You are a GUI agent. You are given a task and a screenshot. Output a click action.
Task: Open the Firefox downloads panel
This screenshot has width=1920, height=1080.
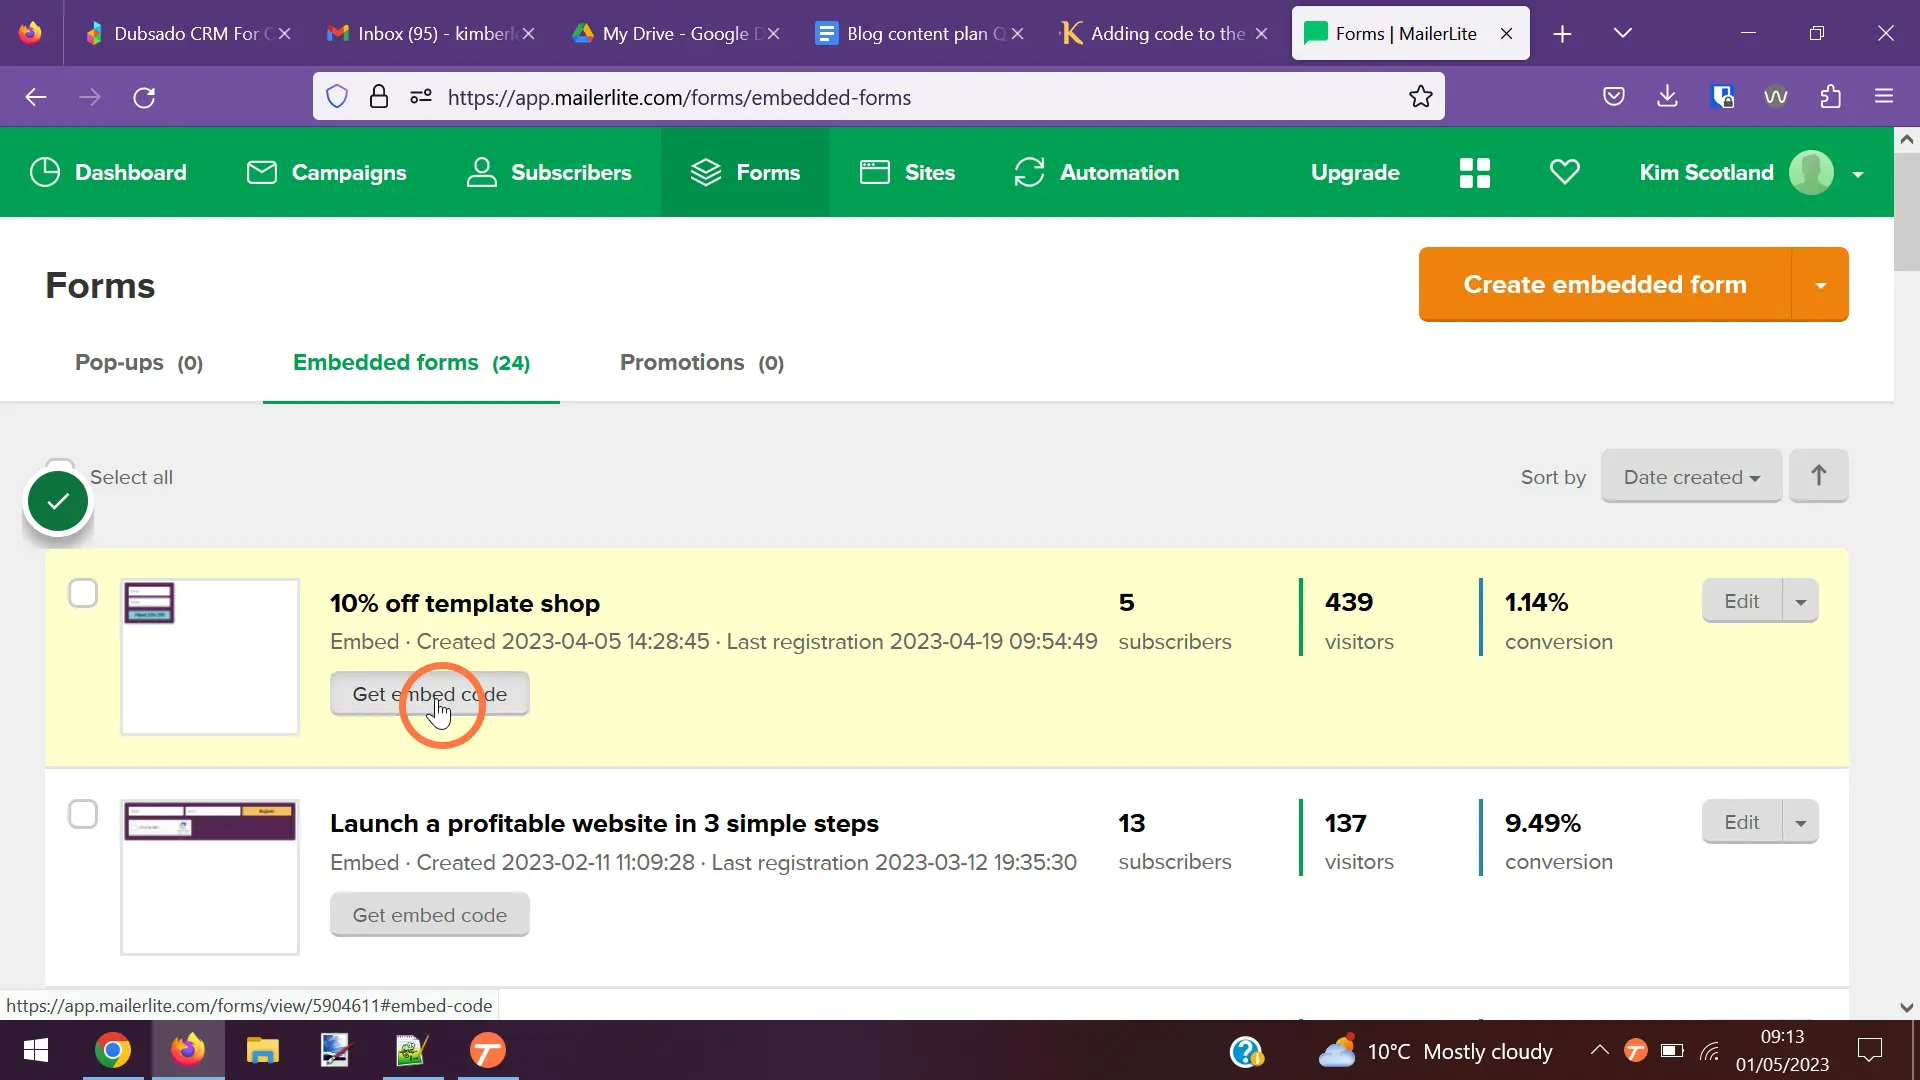click(1667, 97)
